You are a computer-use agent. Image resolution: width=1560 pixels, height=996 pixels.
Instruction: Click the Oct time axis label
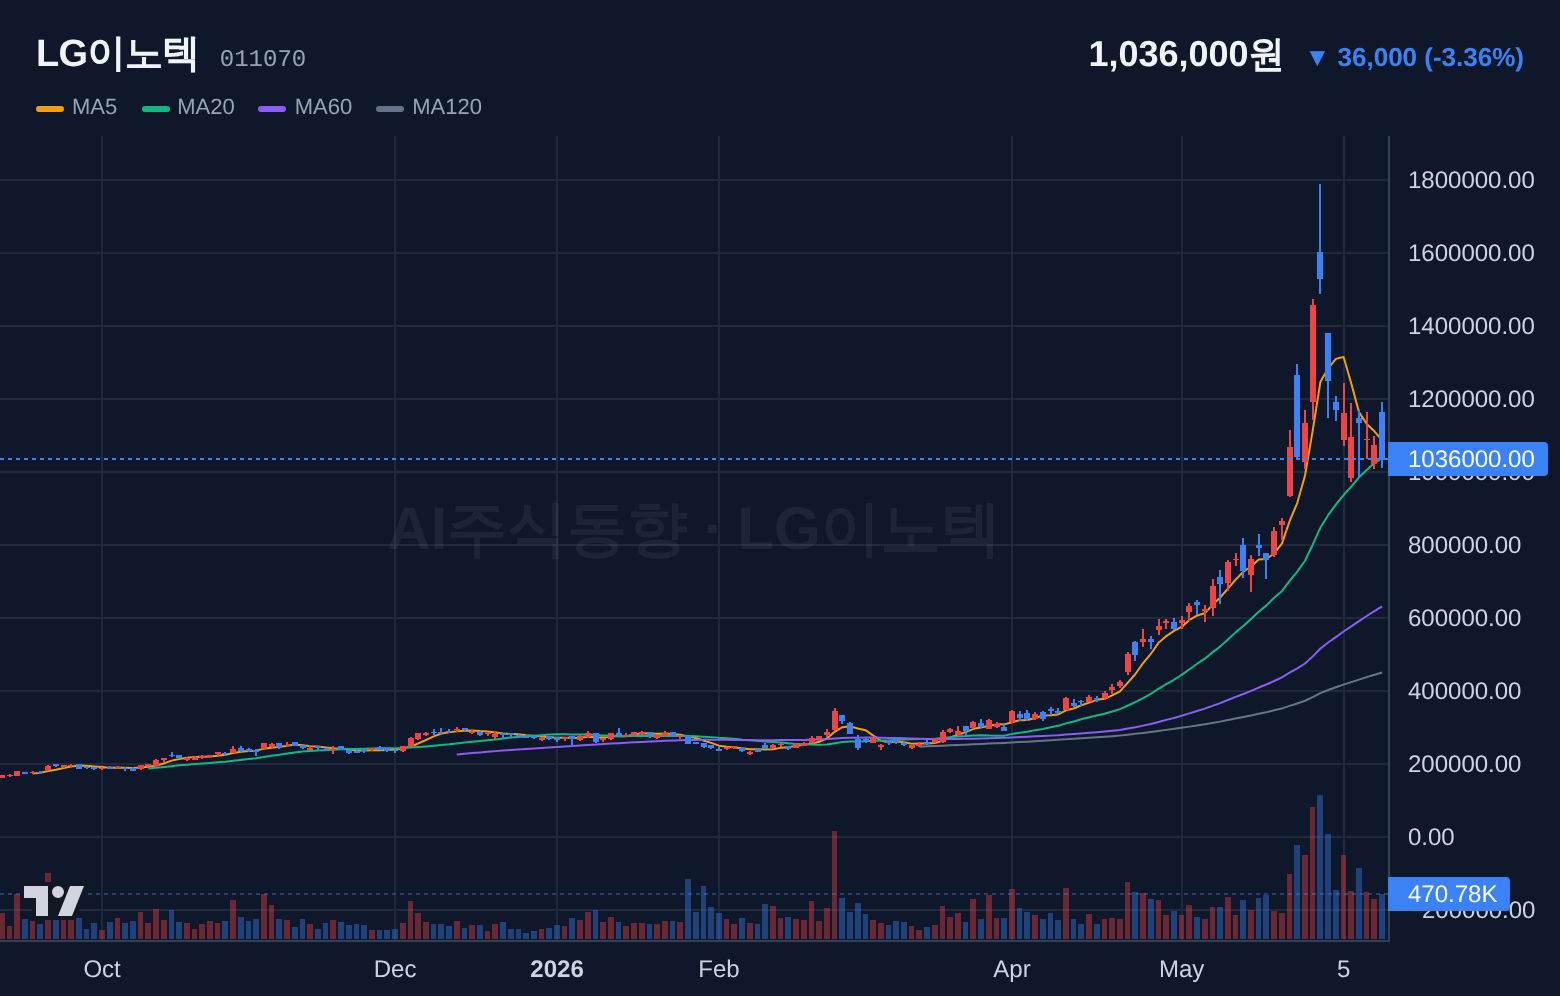tap(102, 969)
